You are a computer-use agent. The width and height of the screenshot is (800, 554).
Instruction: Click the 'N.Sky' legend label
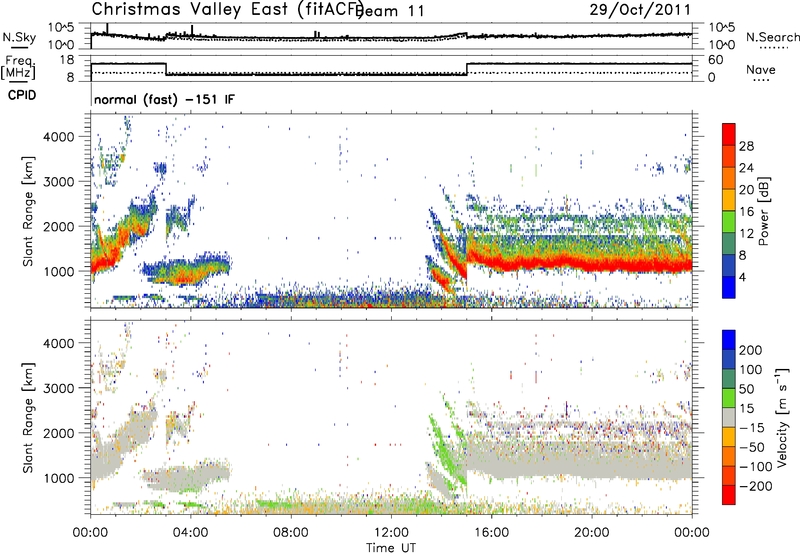[19, 37]
